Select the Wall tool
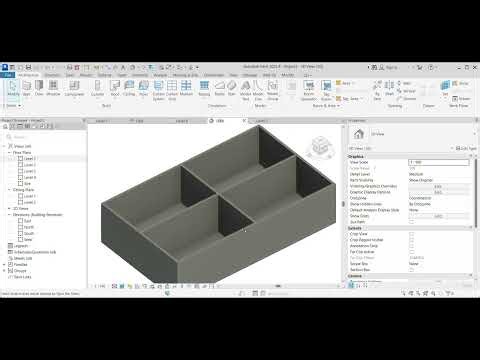Screen dimensions: 480x360 click(x=27, y=88)
